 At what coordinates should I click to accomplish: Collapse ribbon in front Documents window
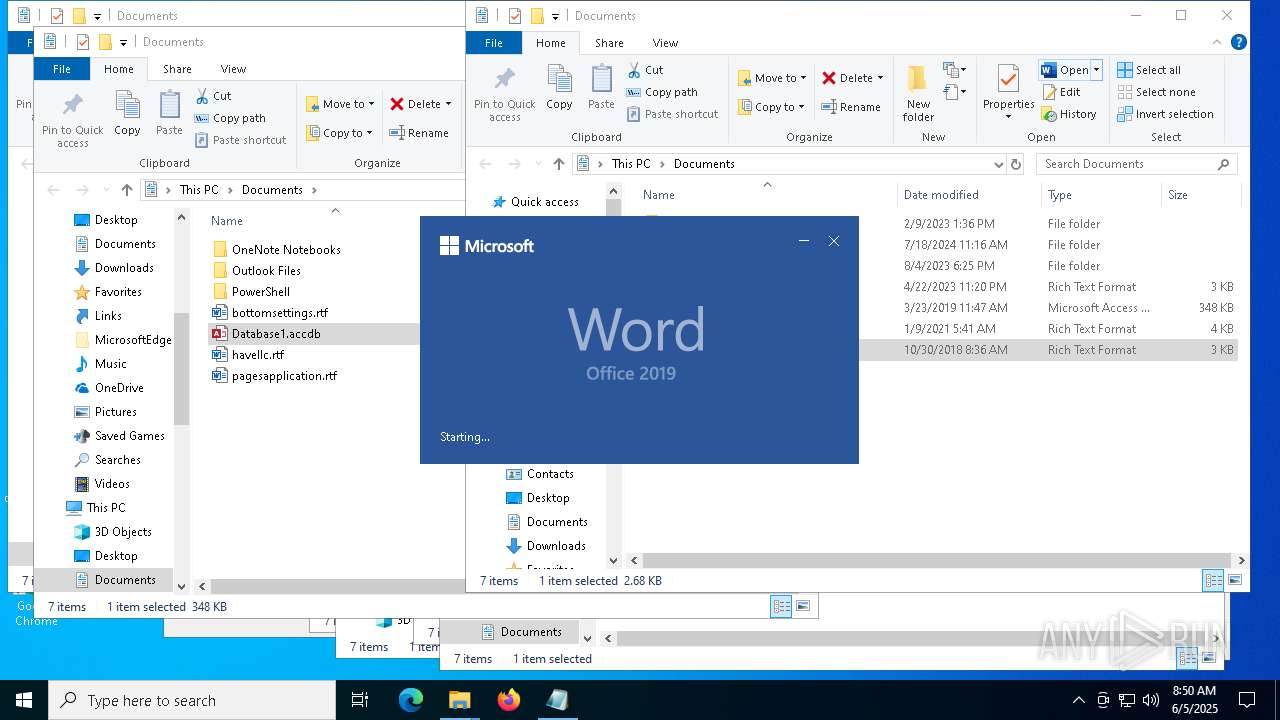point(1217,43)
